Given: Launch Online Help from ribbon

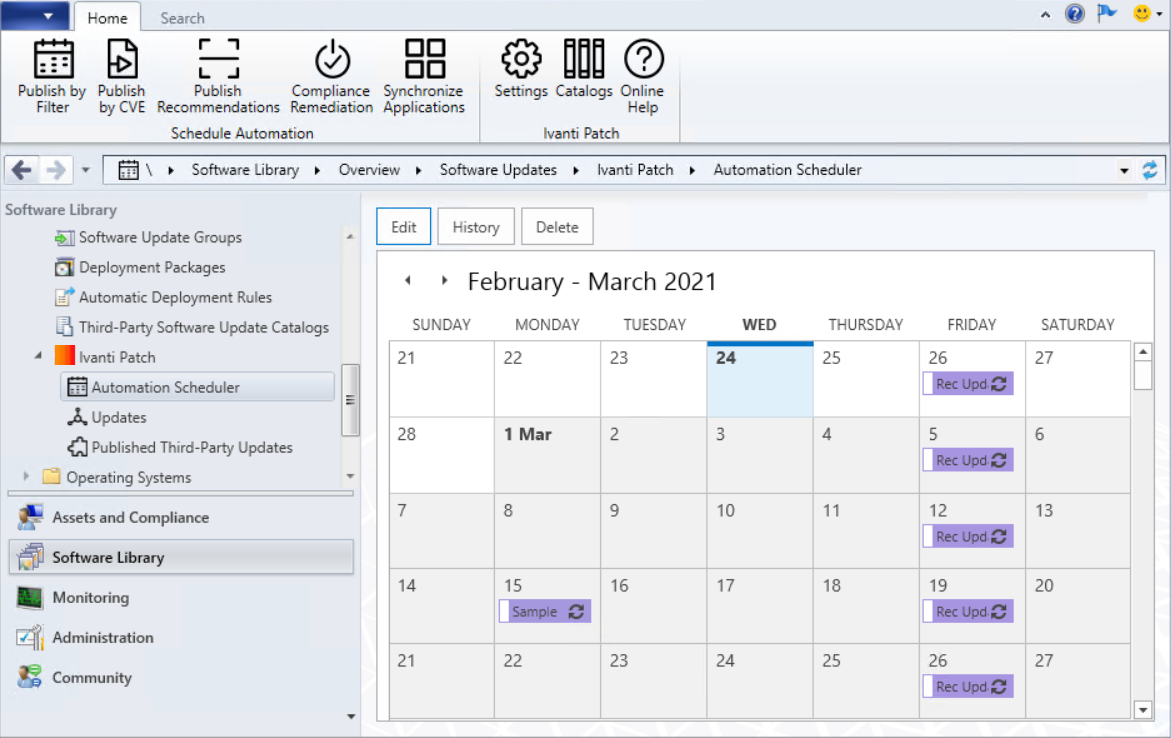Looking at the screenshot, I should tap(643, 60).
